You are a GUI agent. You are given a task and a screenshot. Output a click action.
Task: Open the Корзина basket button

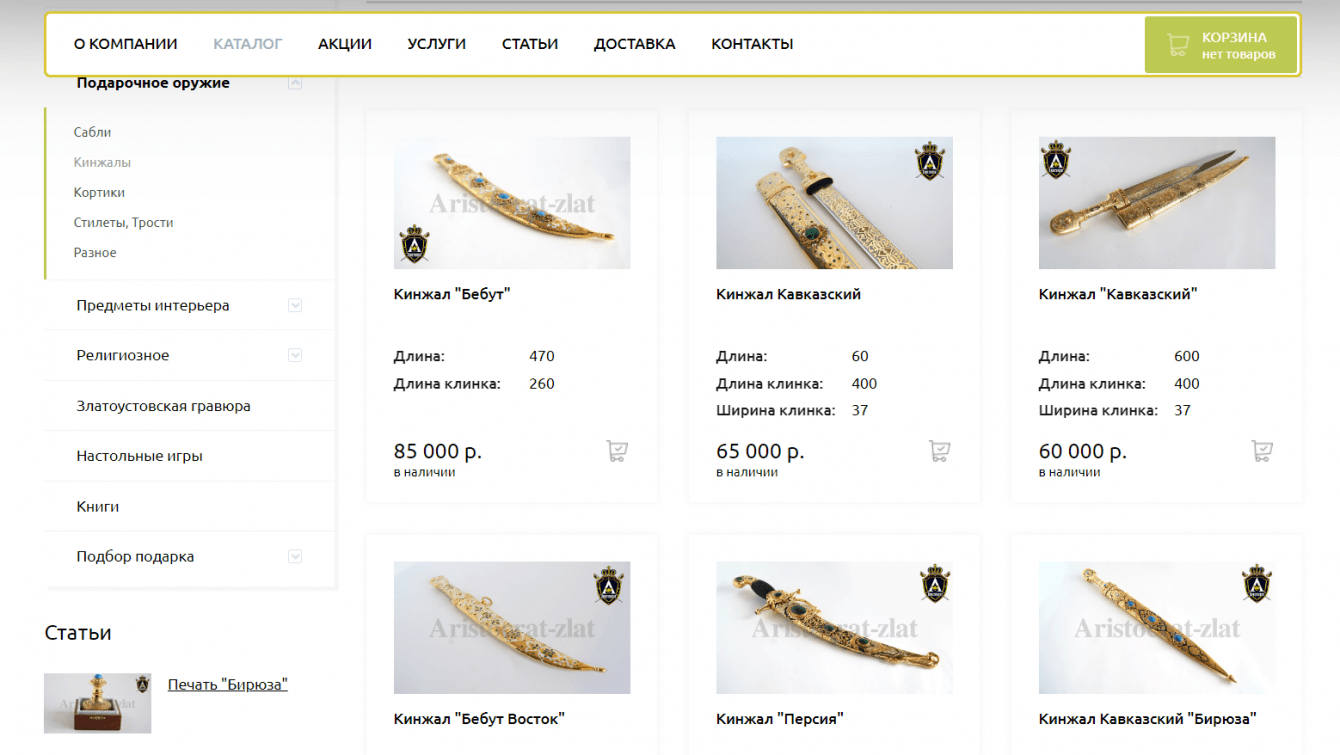[1221, 45]
